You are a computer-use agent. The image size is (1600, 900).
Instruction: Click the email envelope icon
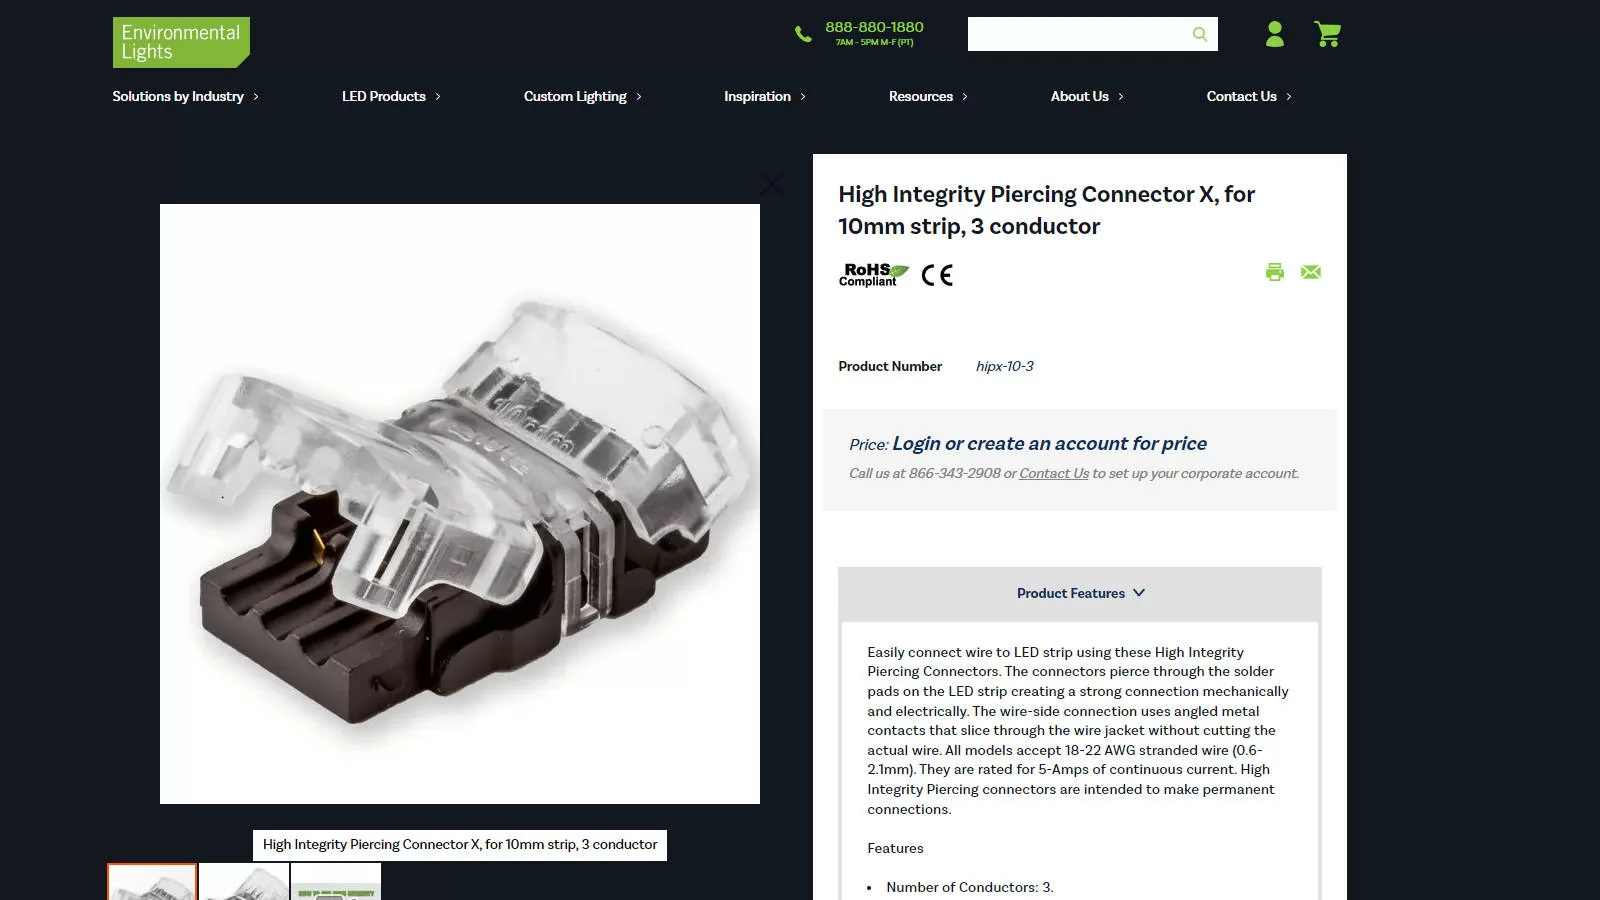[1311, 272]
